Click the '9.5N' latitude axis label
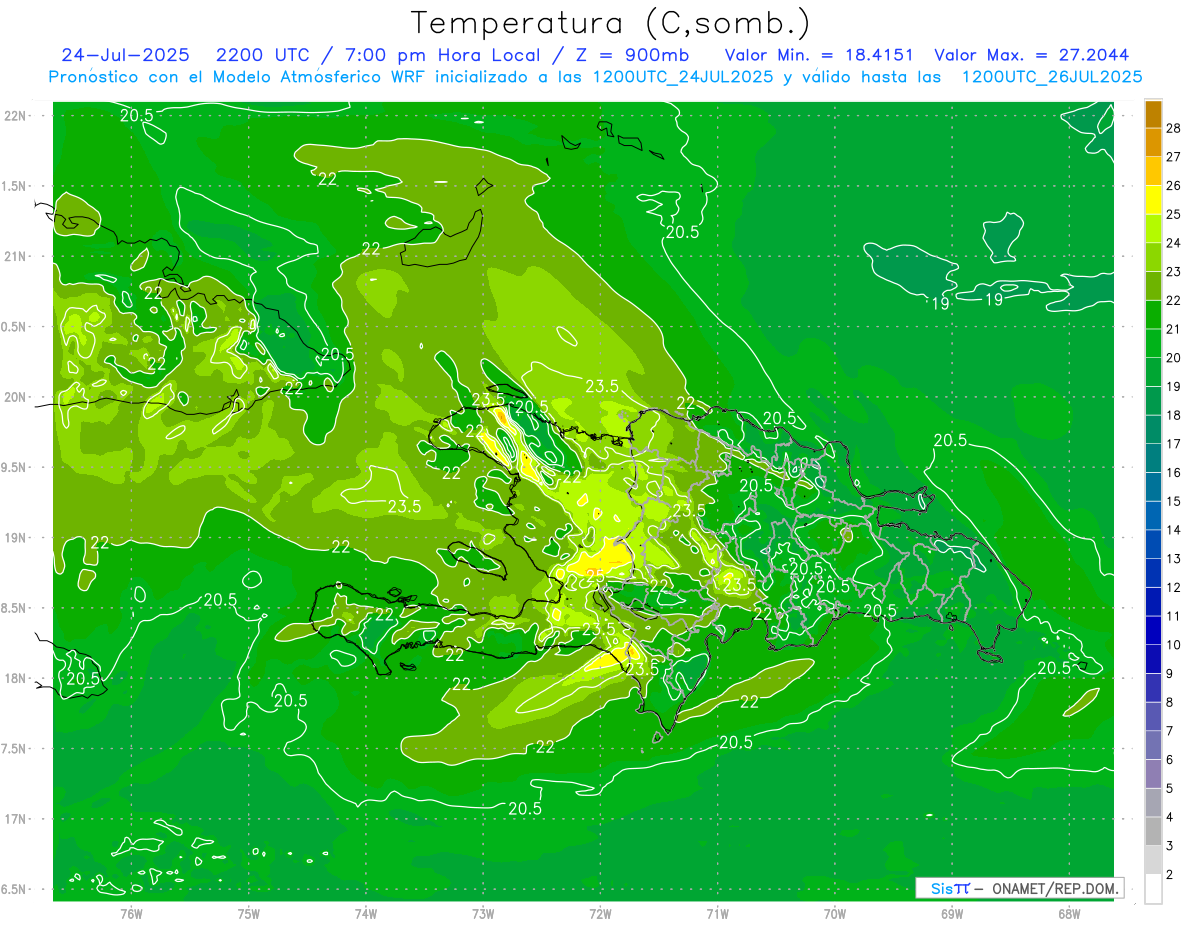 15,467
